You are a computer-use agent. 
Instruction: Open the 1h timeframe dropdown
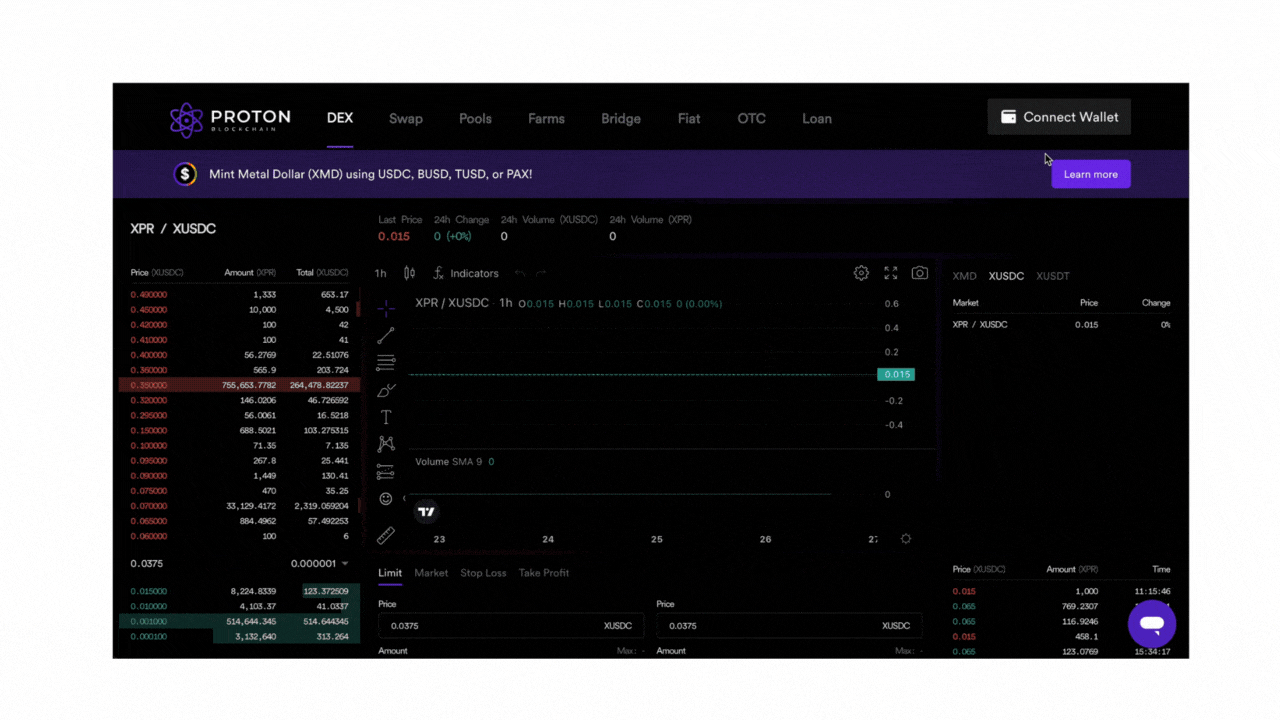(x=380, y=273)
